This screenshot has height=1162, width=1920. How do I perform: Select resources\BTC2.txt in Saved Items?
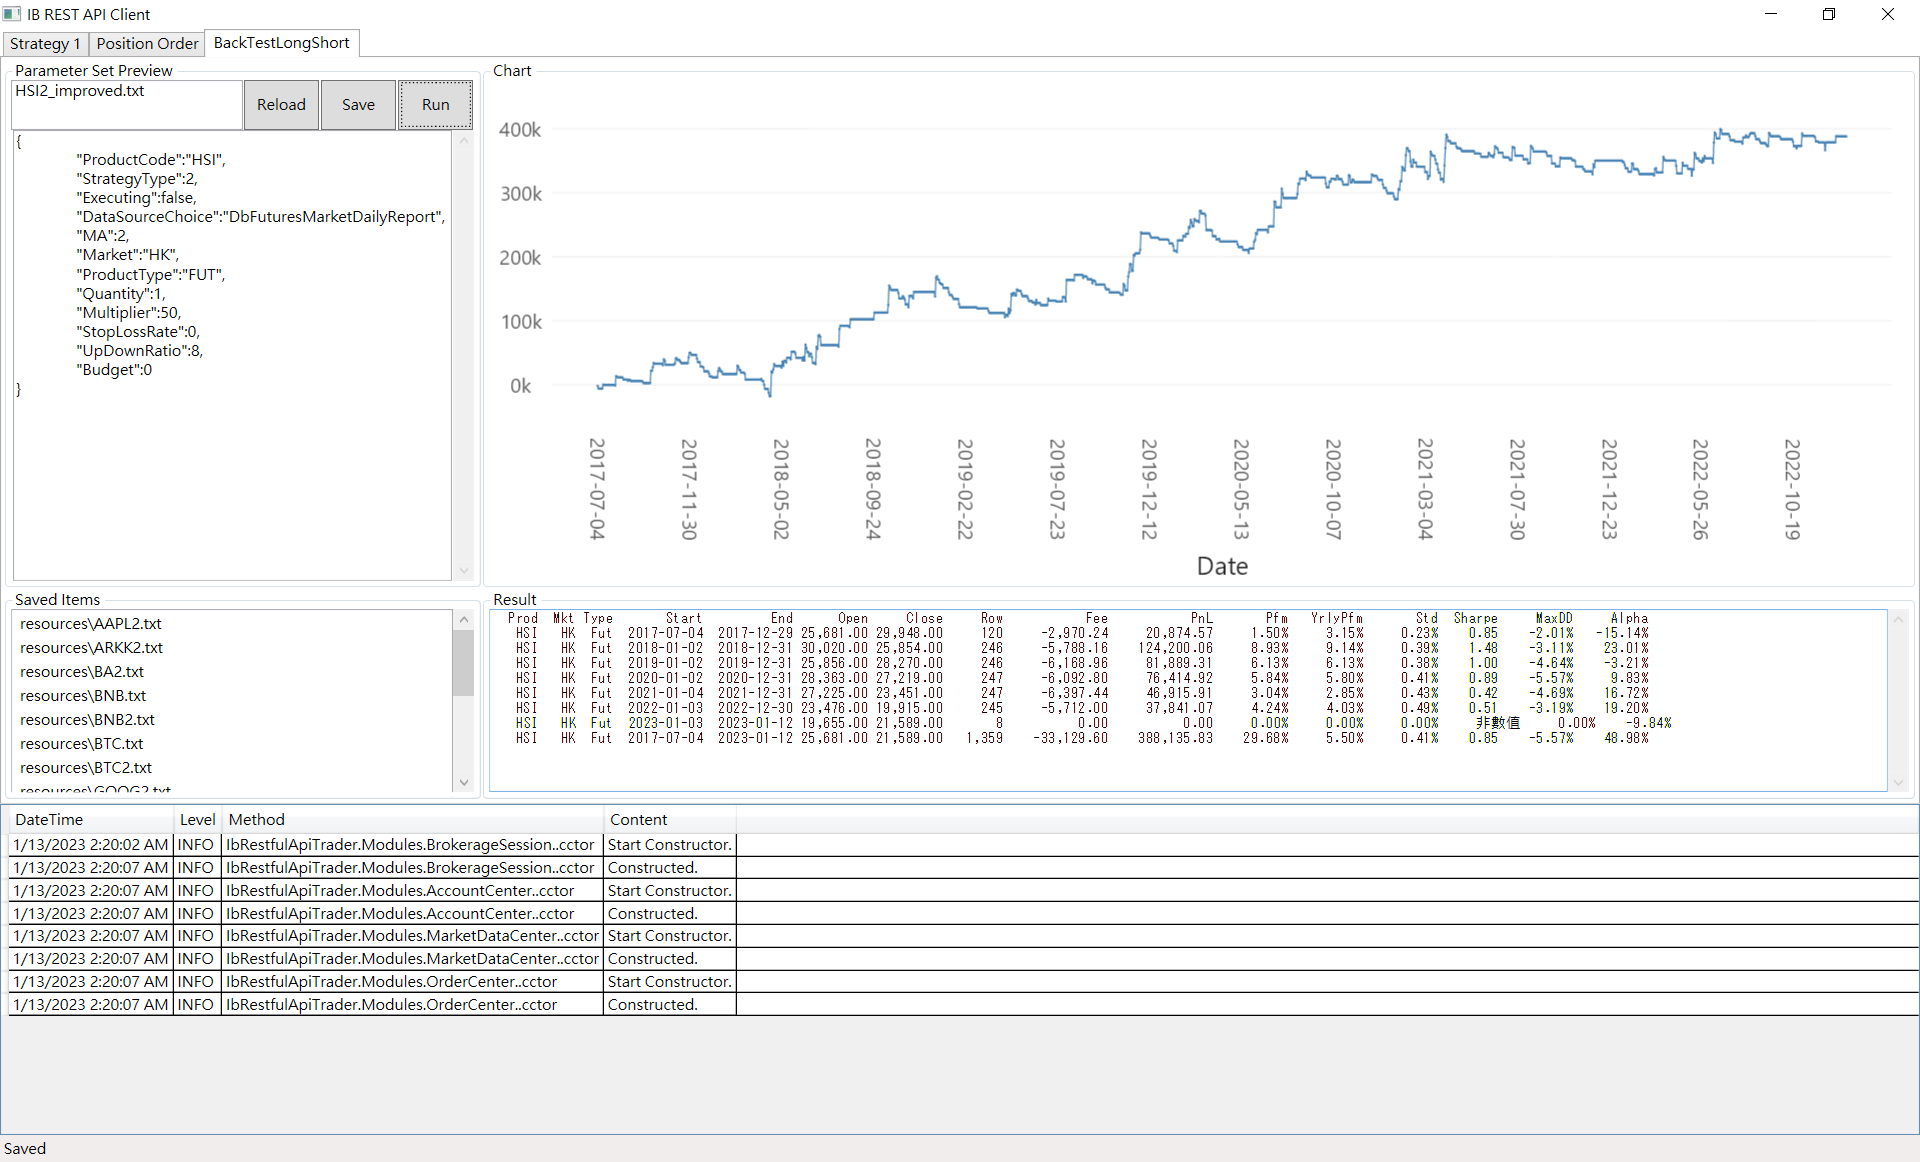coord(86,768)
